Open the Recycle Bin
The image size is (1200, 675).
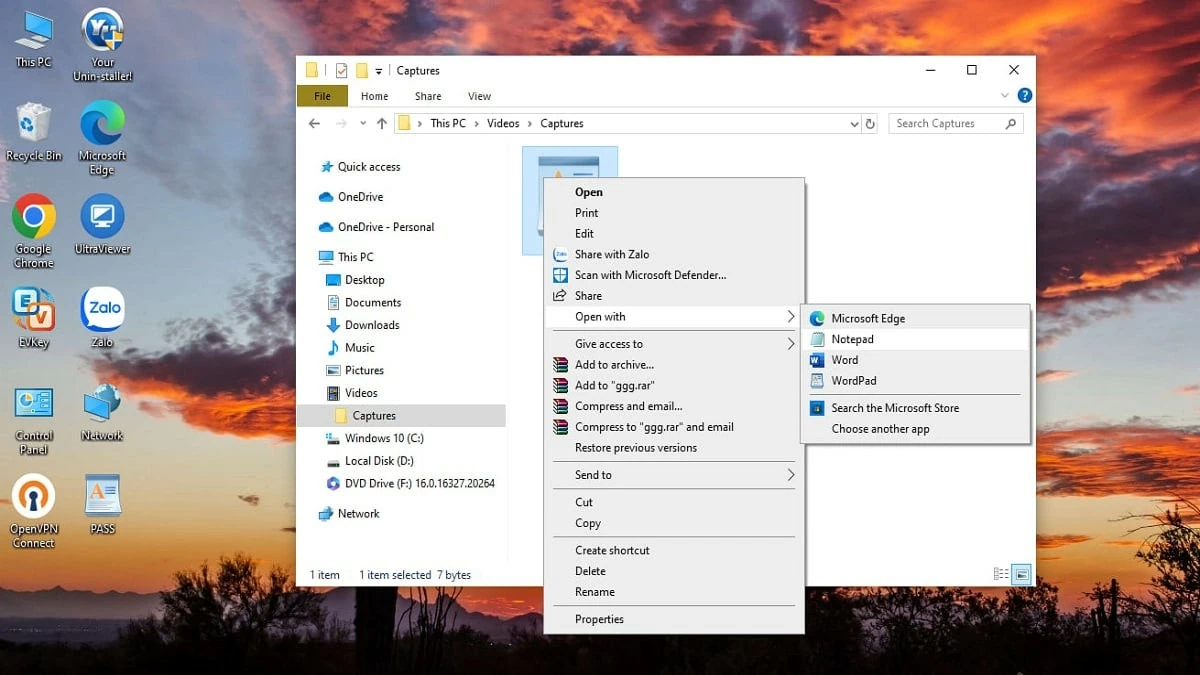coord(33,123)
